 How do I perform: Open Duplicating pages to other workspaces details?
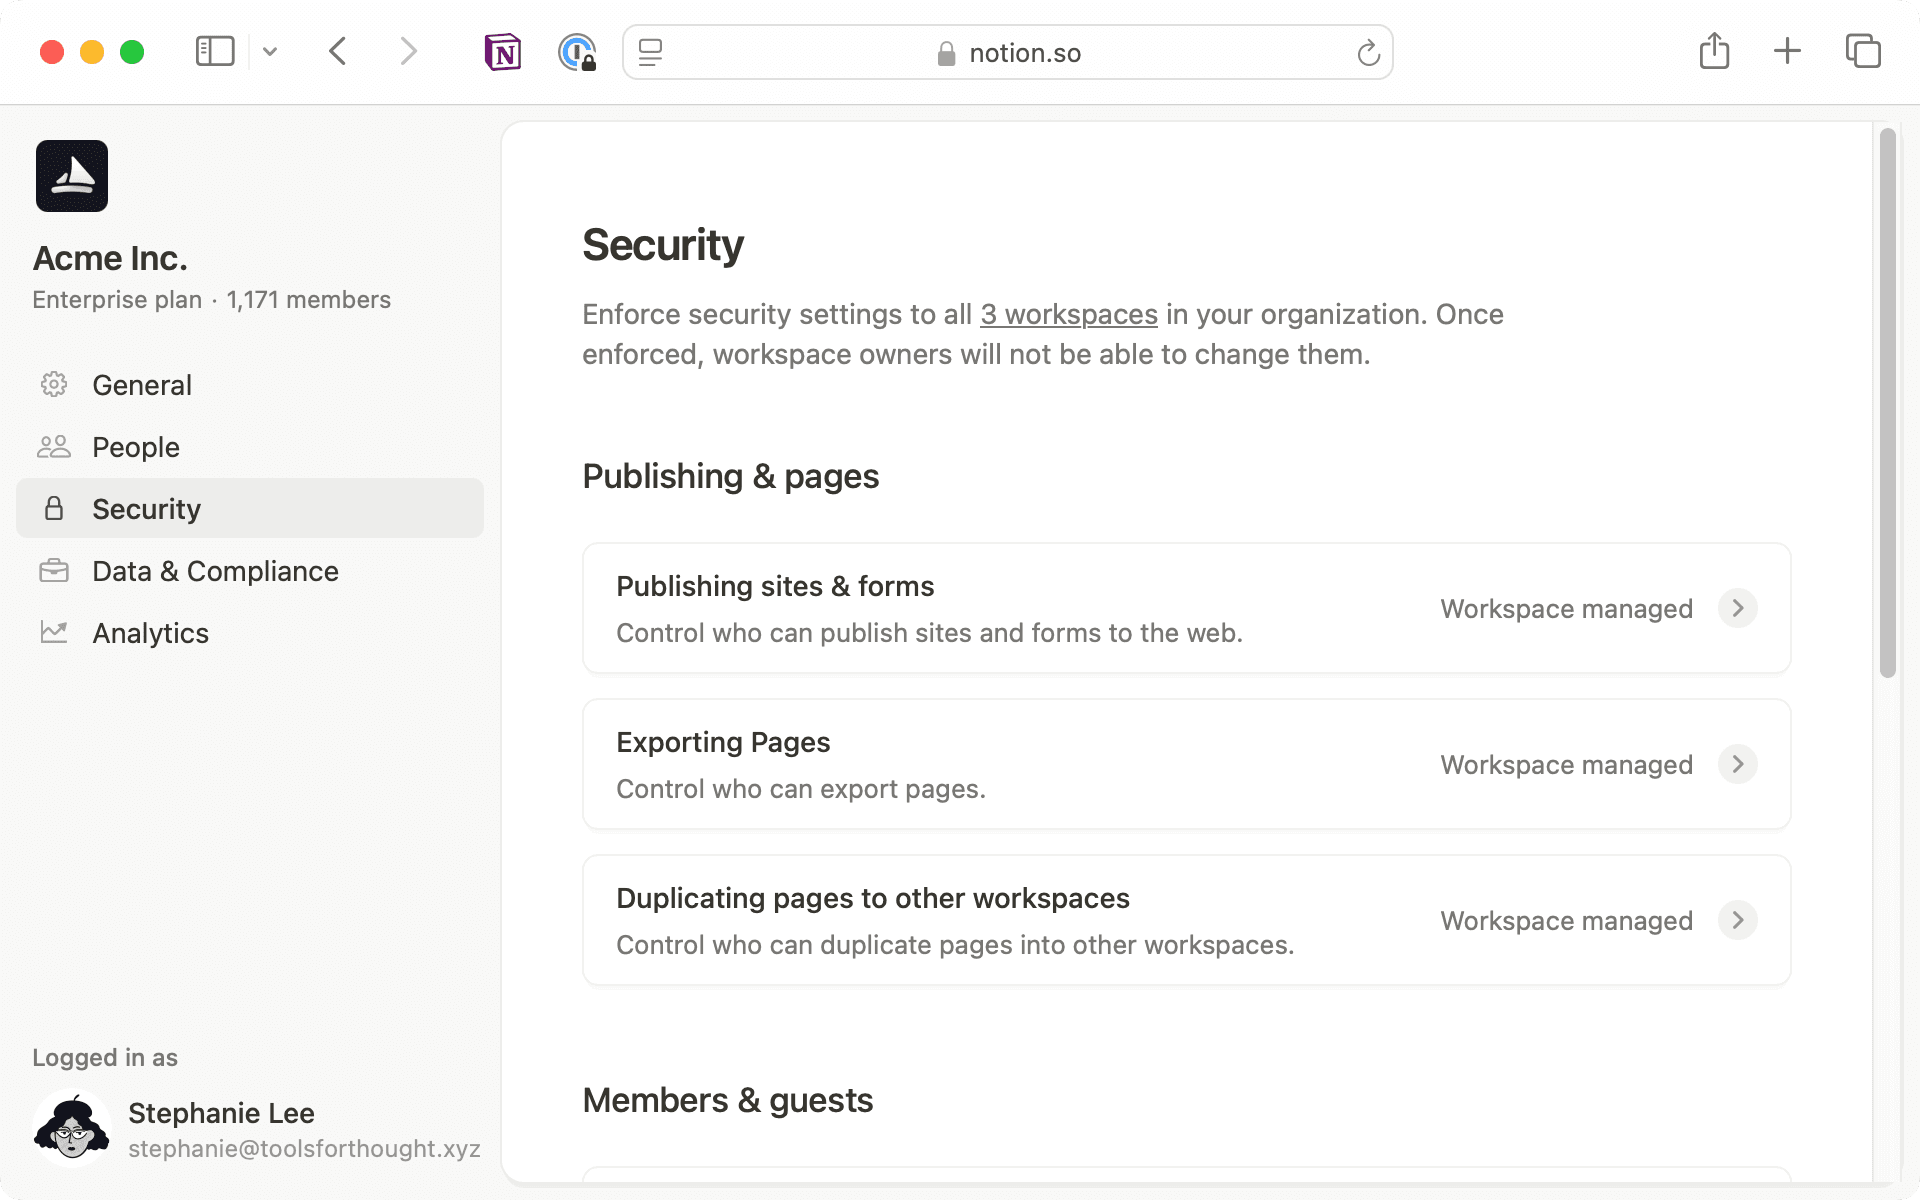(x=1738, y=920)
